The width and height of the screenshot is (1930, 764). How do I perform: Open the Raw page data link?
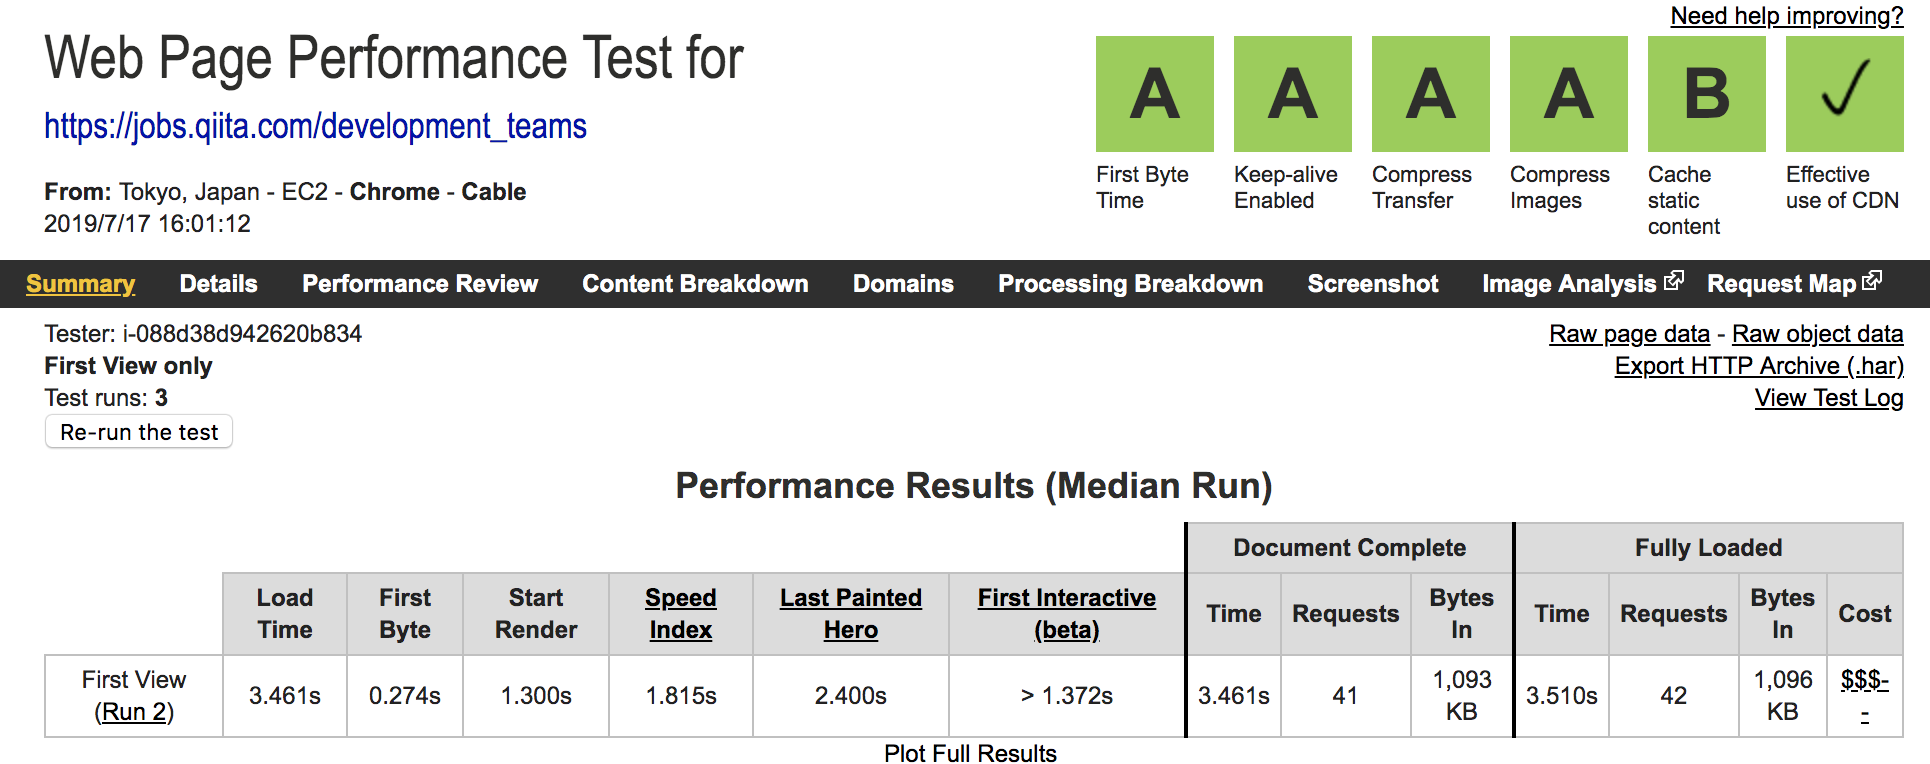pos(1629,334)
